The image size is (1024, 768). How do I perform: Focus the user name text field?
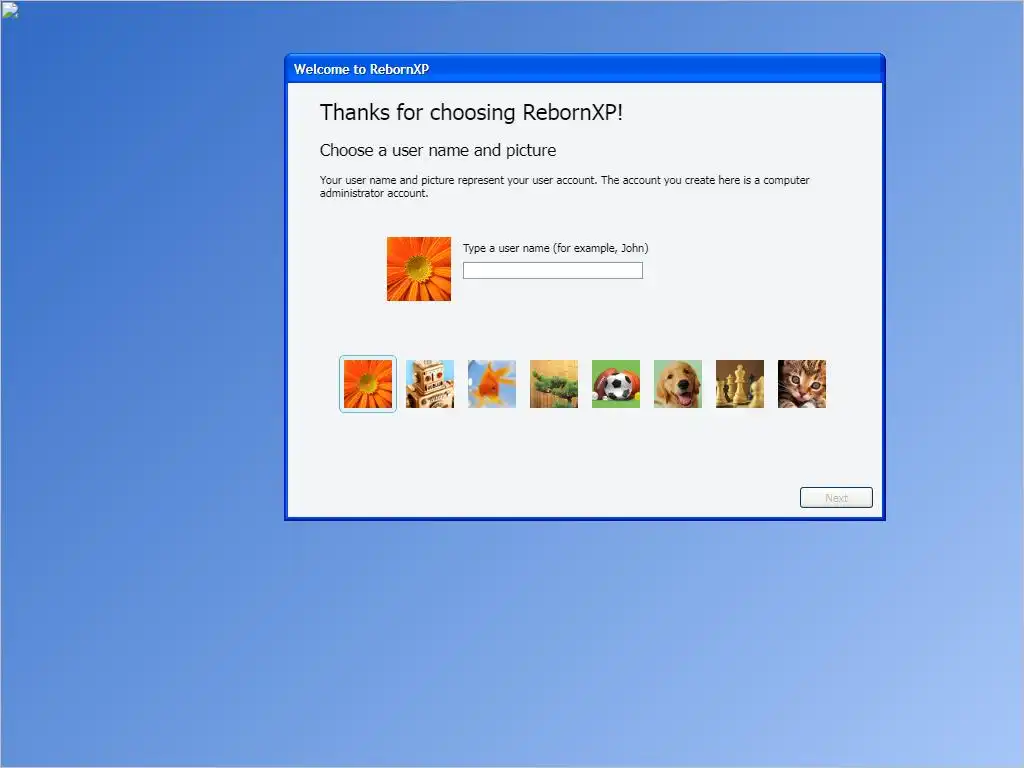click(x=552, y=270)
